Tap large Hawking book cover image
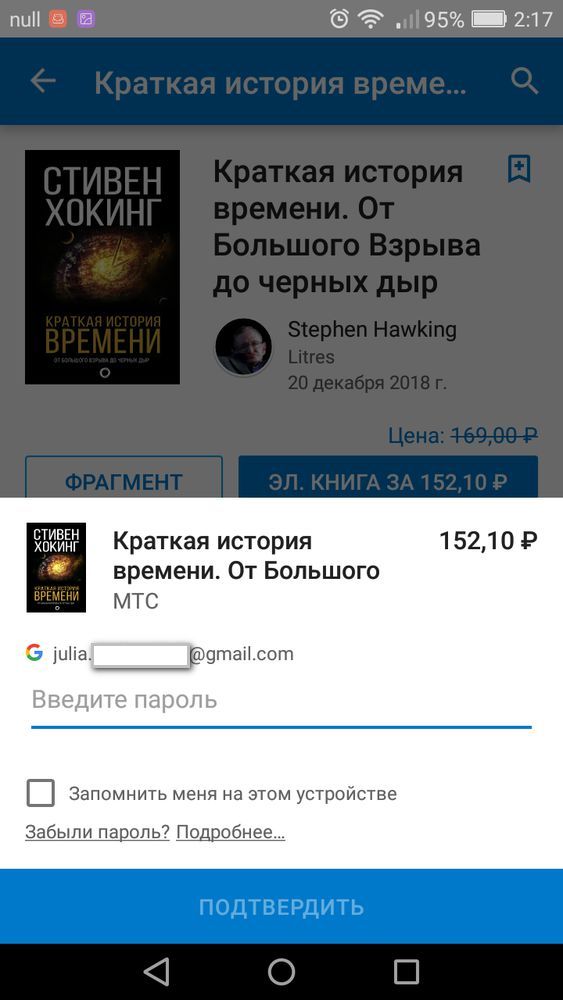 coord(102,267)
